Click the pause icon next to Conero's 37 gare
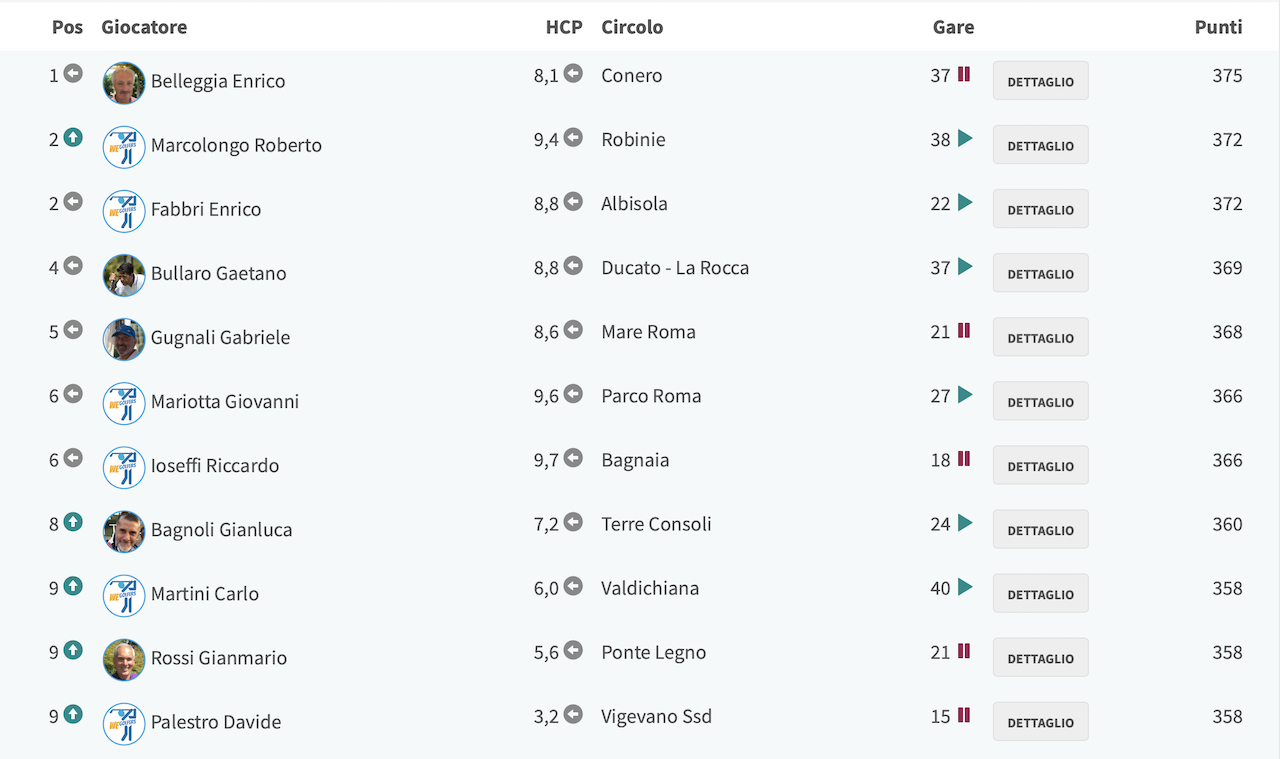Screen dimensions: 1280x759 coord(964,74)
